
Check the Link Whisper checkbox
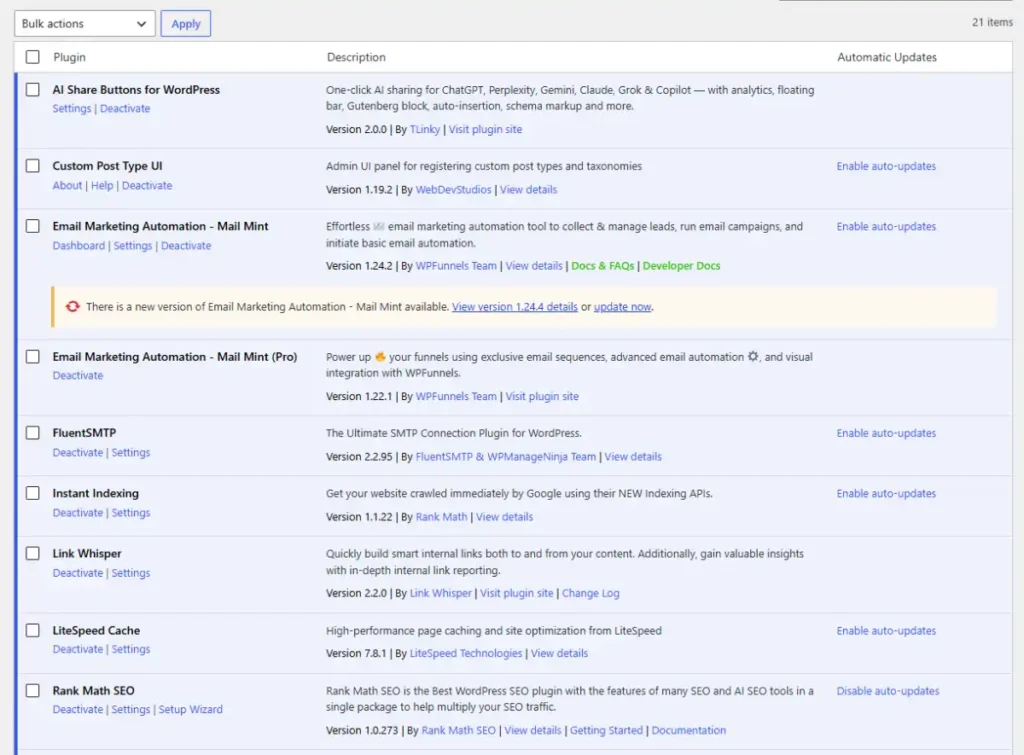tap(33, 553)
